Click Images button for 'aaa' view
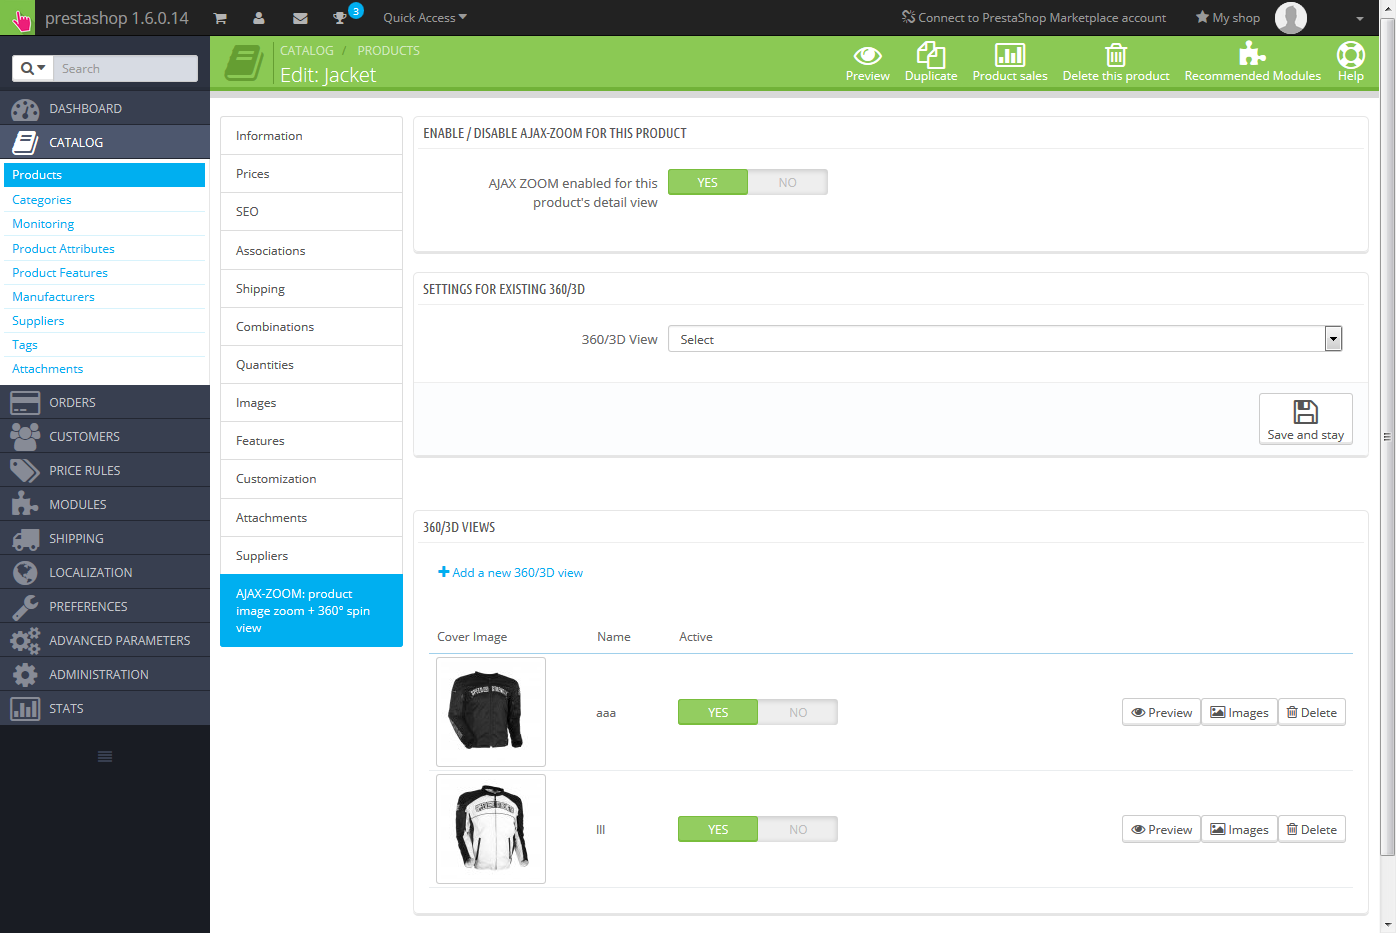Screen dimensions: 1396x933 [1239, 712]
